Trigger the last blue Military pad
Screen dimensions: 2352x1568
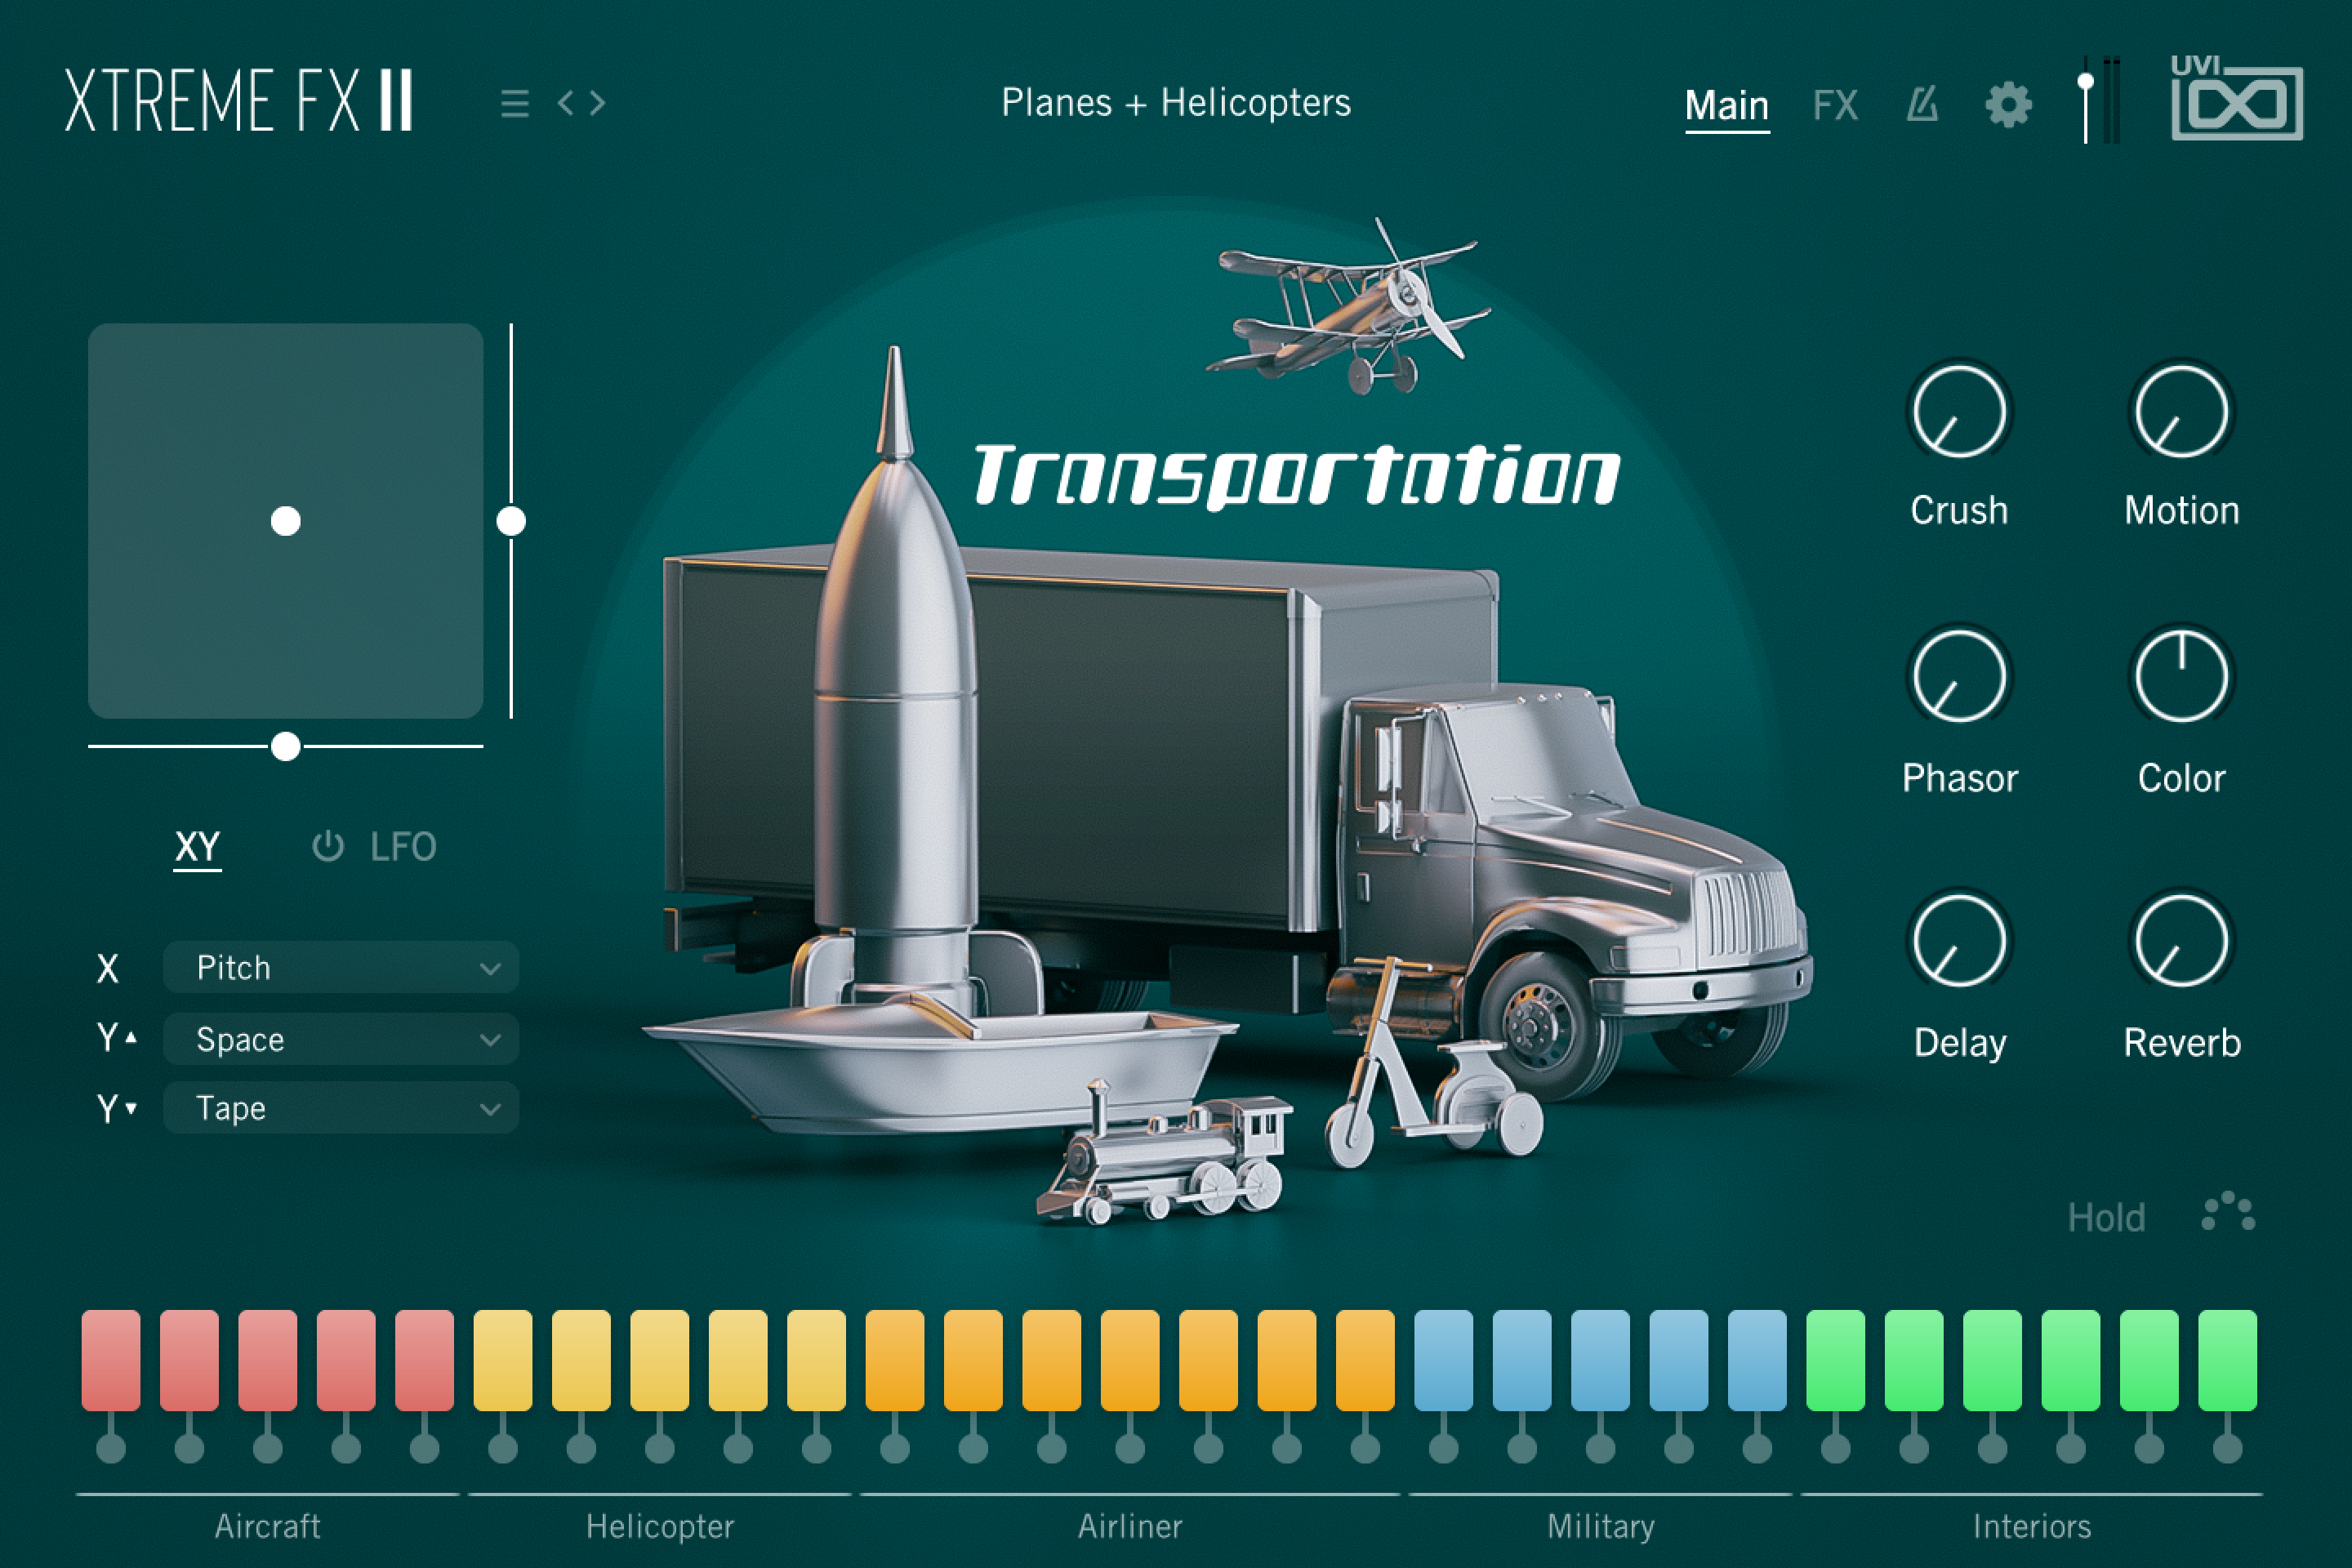[x=1757, y=1360]
